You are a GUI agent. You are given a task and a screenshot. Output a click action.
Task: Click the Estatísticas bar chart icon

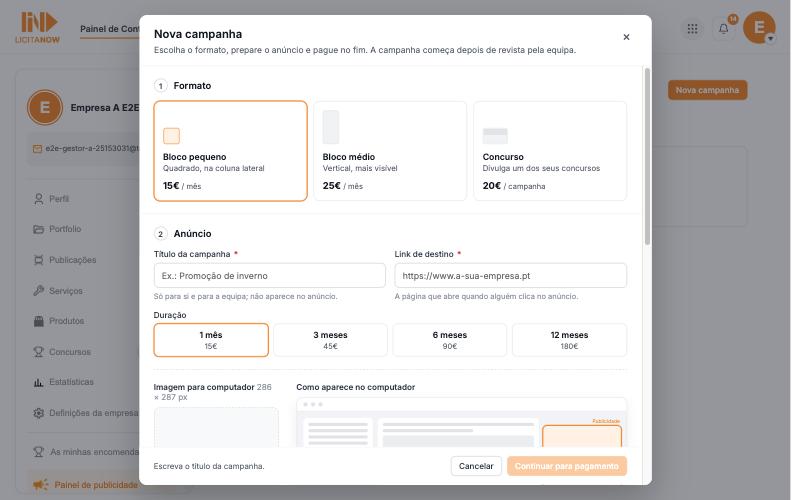(38, 382)
